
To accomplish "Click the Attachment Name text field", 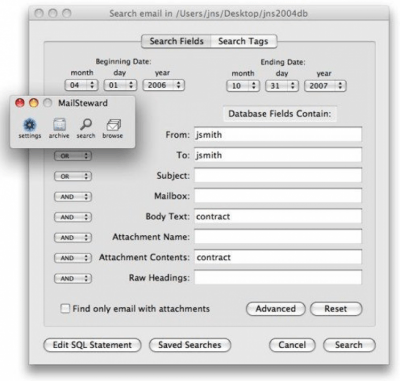I will [x=278, y=237].
